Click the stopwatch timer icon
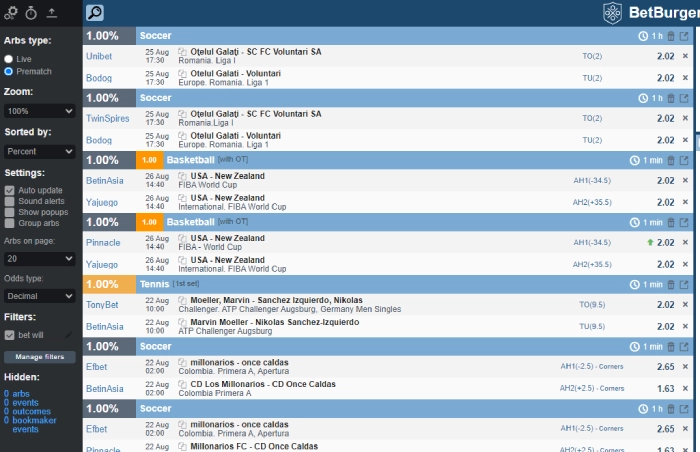Viewport: 700px width, 452px height. (x=31, y=13)
